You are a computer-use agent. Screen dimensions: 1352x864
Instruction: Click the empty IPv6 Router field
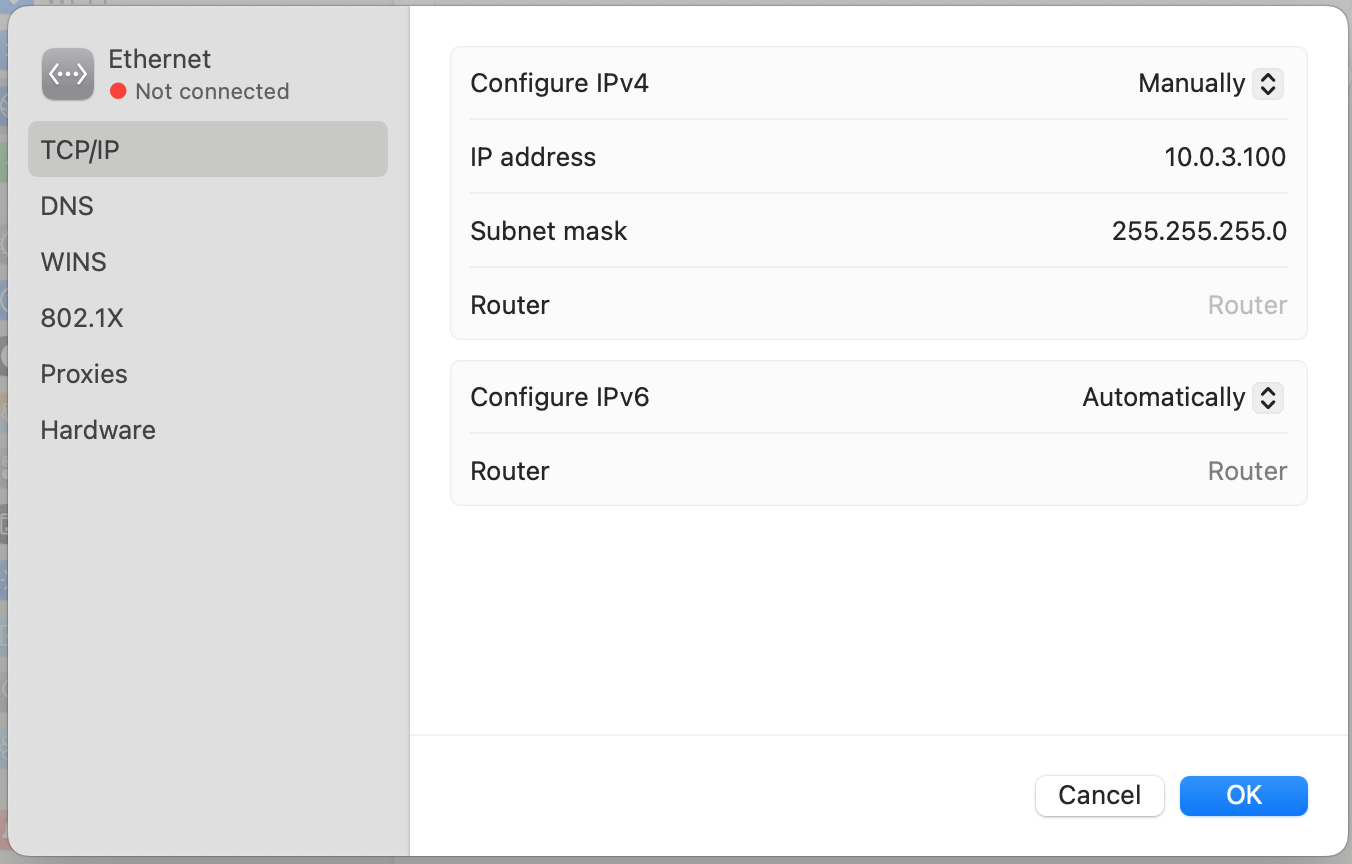pyautogui.click(x=1247, y=471)
